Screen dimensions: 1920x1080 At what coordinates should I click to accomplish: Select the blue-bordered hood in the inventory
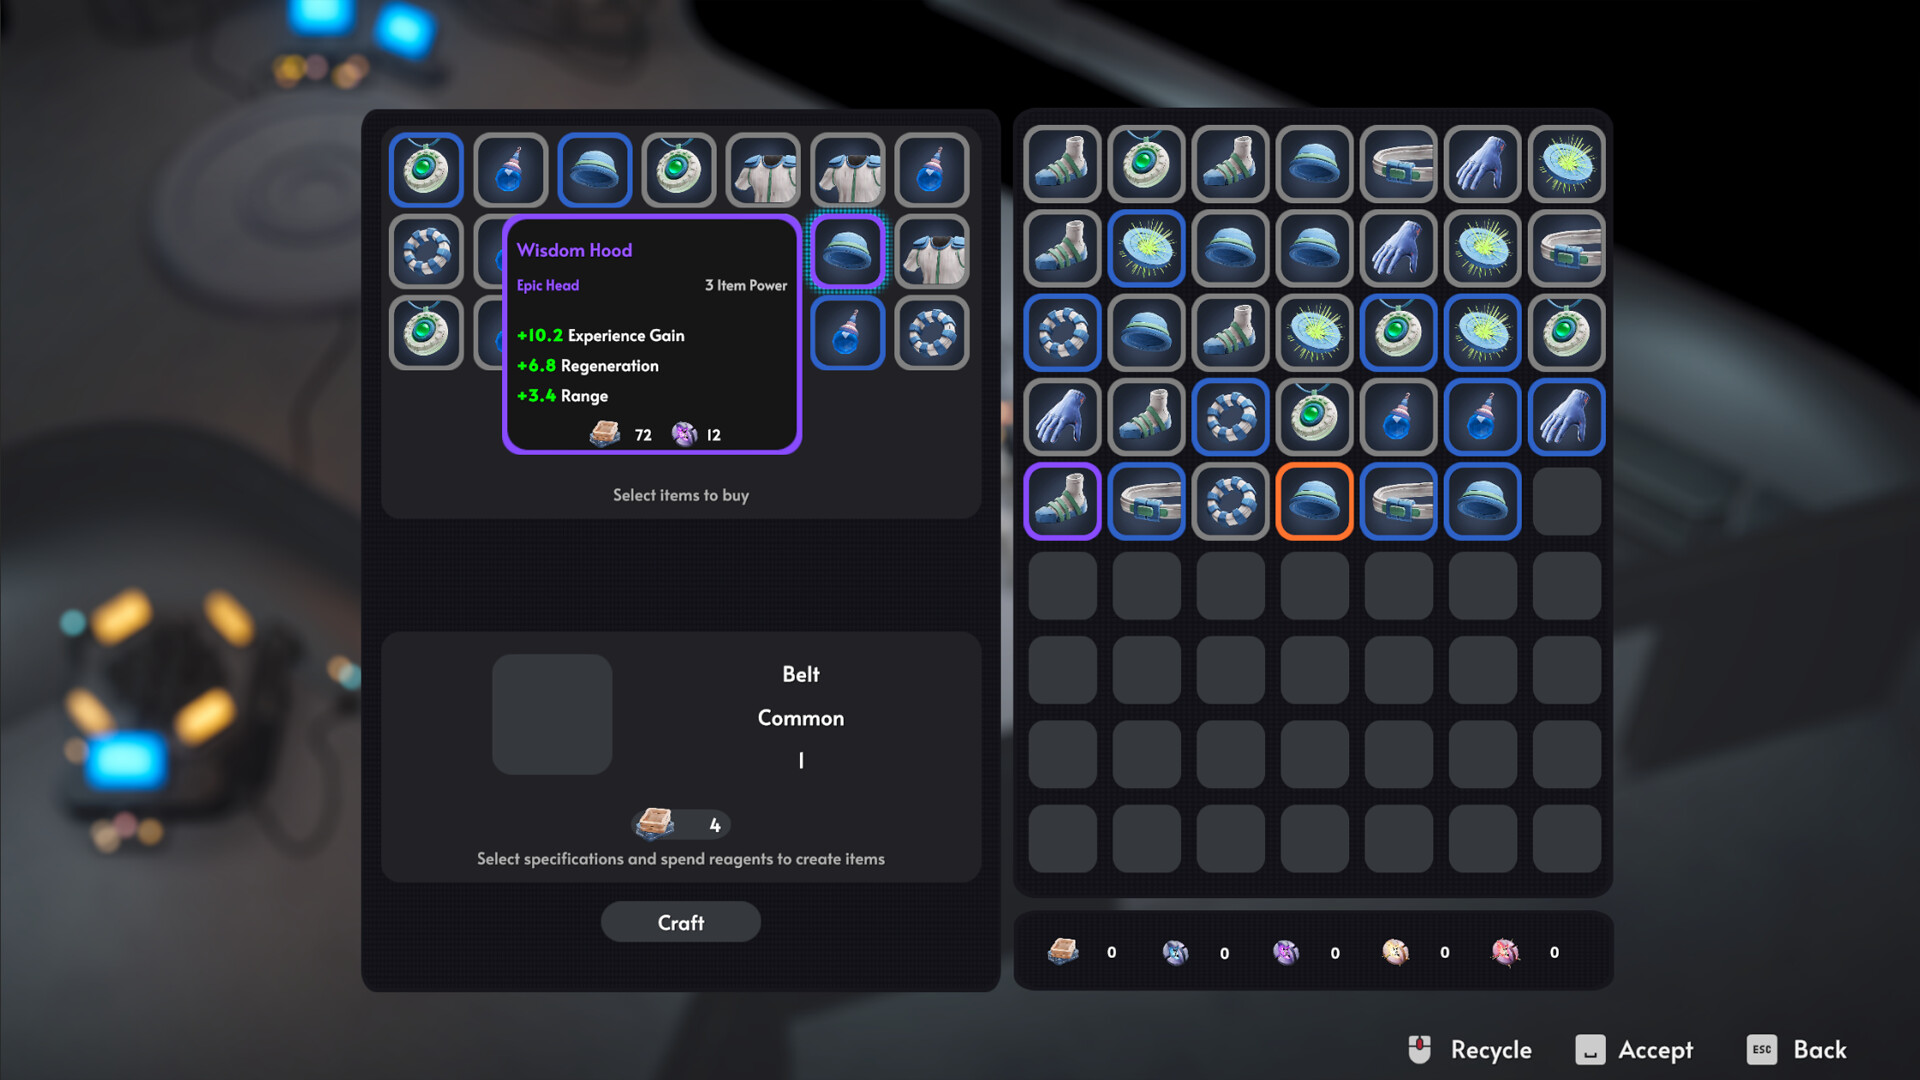[x=1482, y=501]
